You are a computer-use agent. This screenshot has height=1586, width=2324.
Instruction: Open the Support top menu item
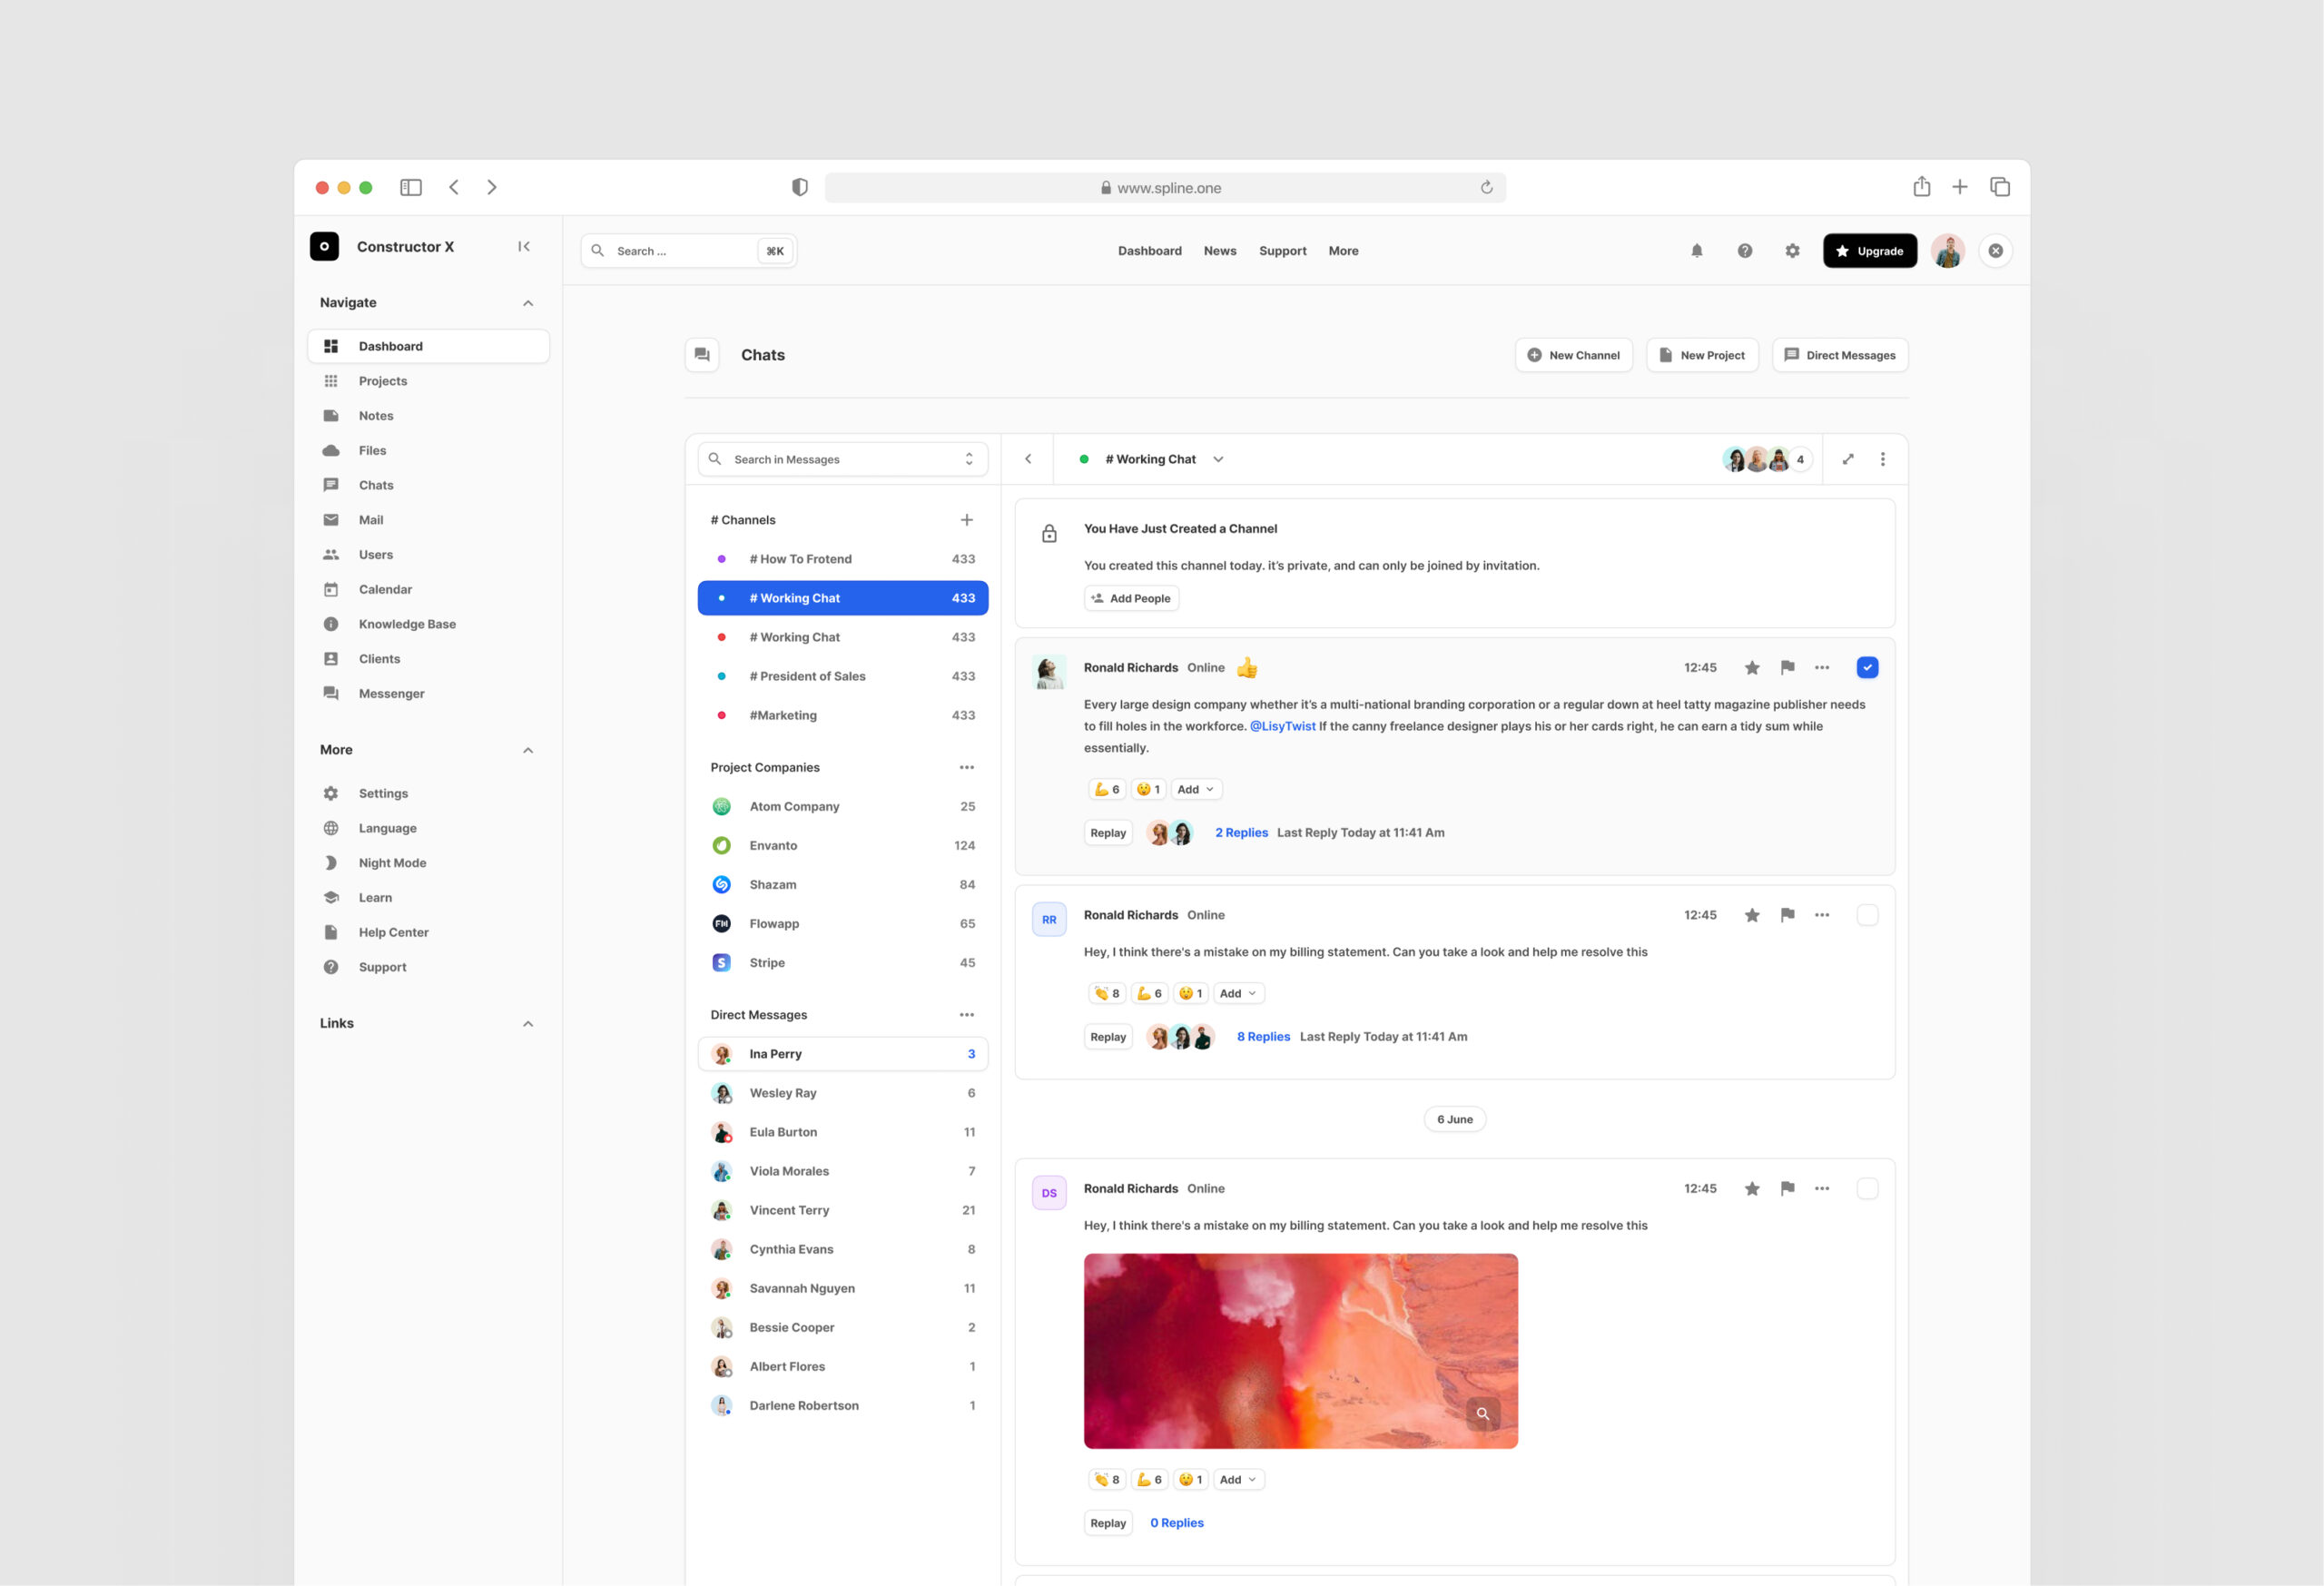1282,251
